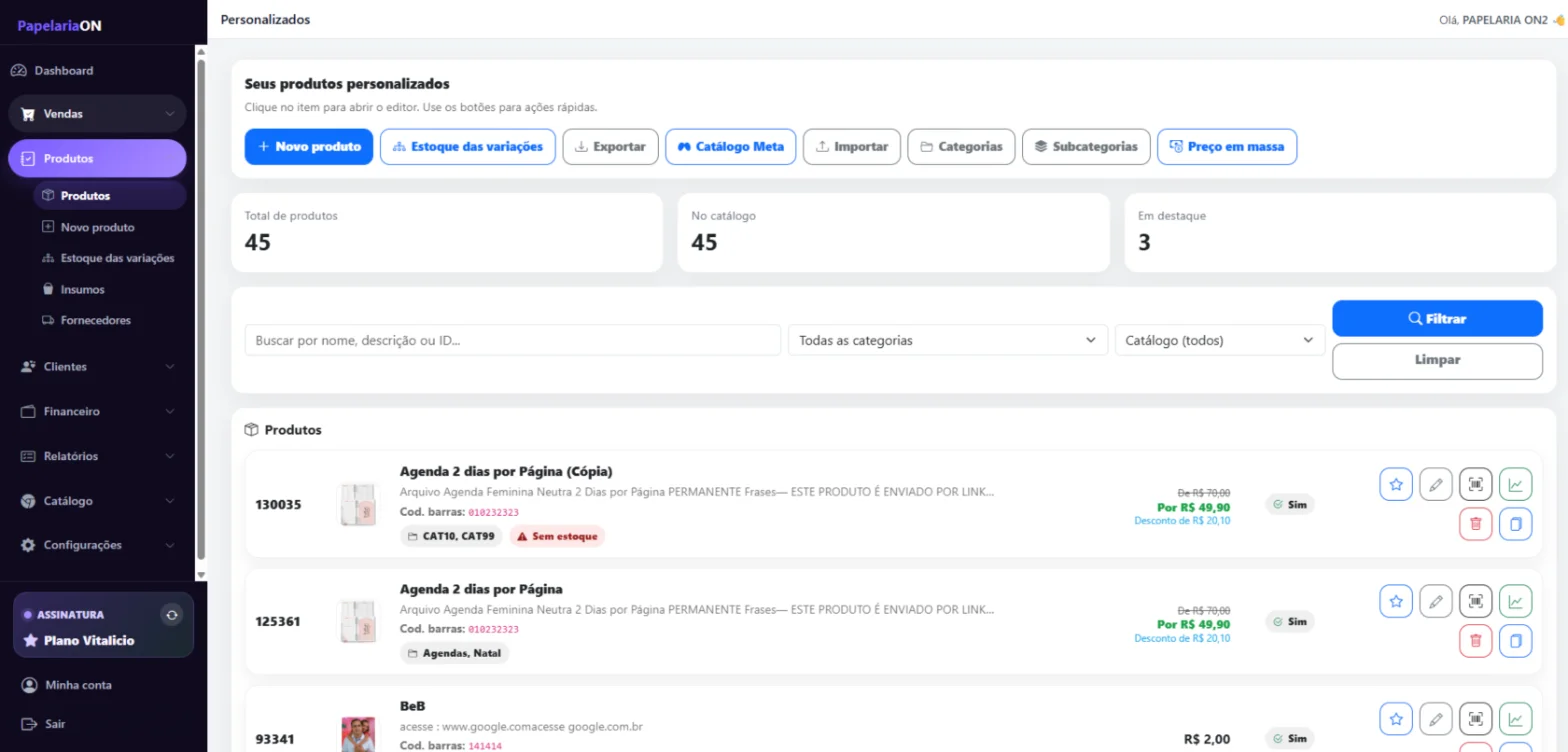The height and width of the screenshot is (752, 1568).
Task: Expand the Clientes sidebar section
Action: point(97,367)
